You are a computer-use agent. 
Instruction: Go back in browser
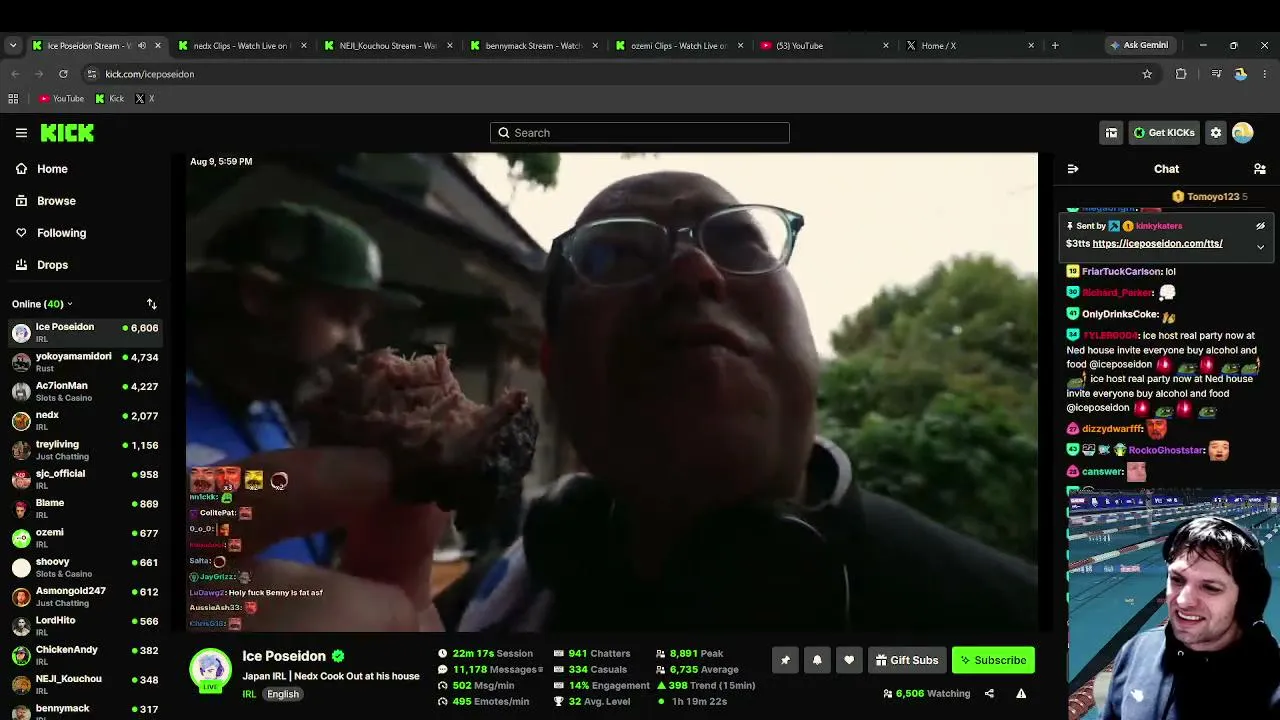15,74
